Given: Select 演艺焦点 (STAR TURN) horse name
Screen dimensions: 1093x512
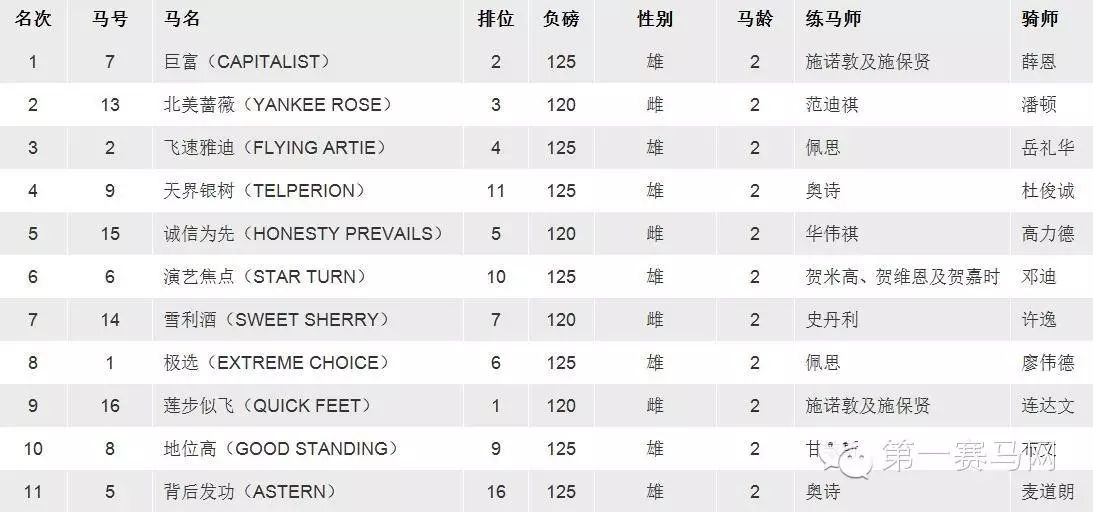Looking at the screenshot, I should click(265, 277).
